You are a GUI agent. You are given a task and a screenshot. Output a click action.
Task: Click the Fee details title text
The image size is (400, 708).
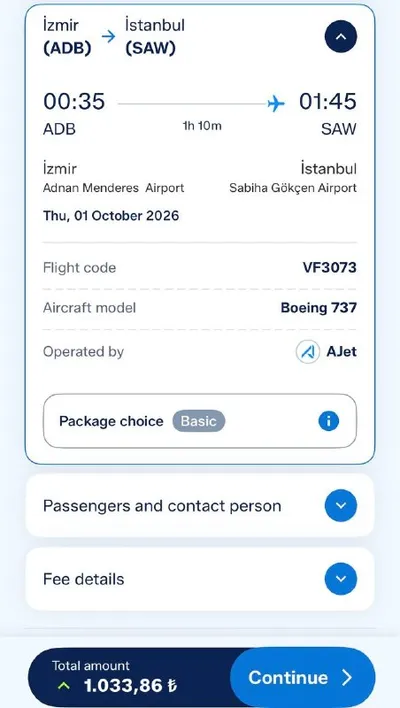pyautogui.click(x=84, y=579)
